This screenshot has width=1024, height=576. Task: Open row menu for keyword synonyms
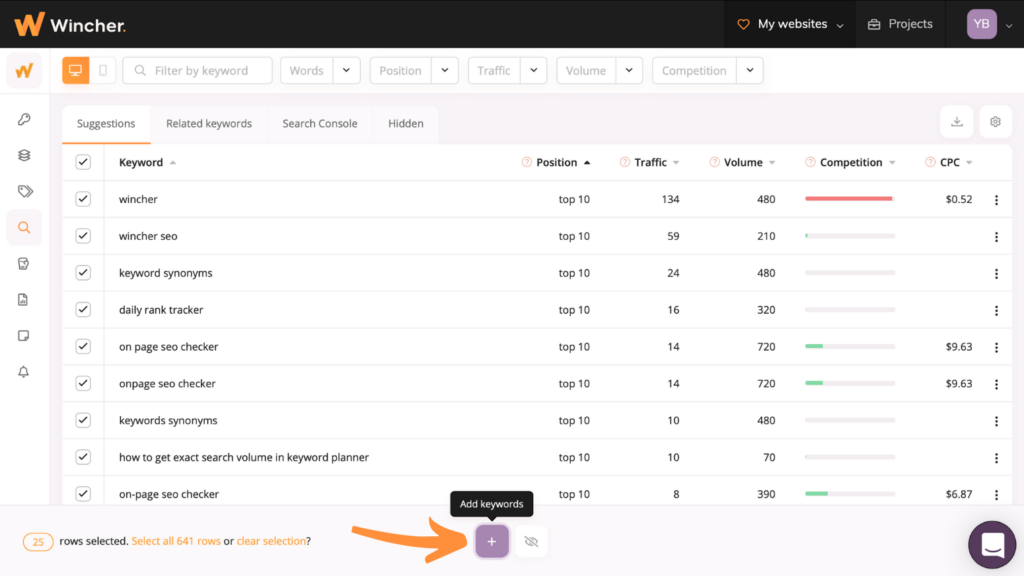(x=997, y=274)
